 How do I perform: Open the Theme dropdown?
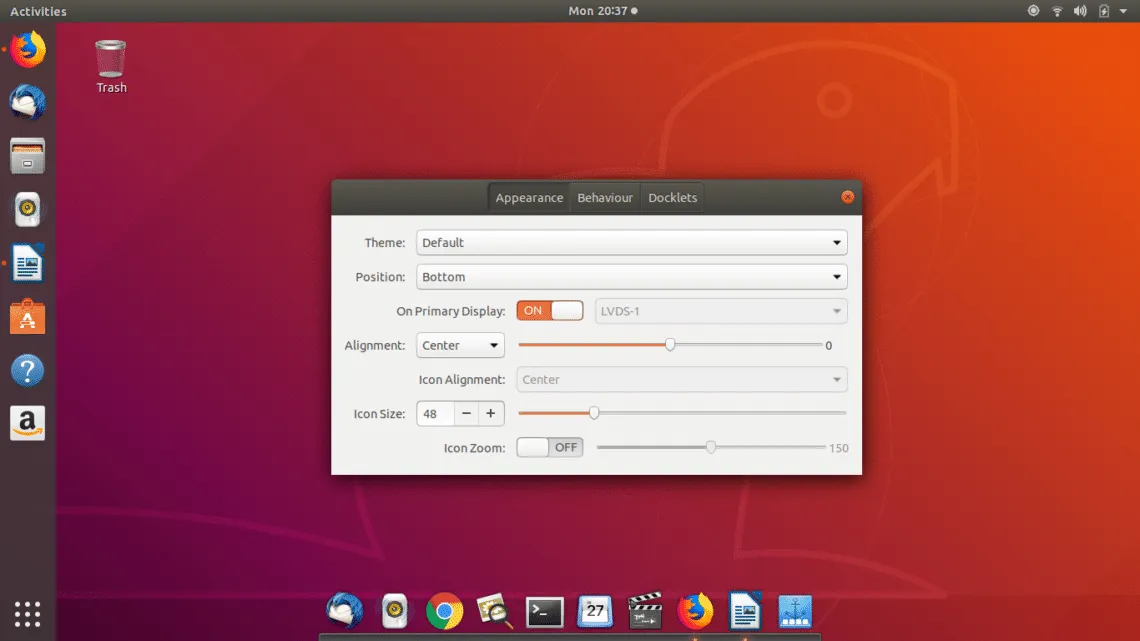click(x=631, y=243)
